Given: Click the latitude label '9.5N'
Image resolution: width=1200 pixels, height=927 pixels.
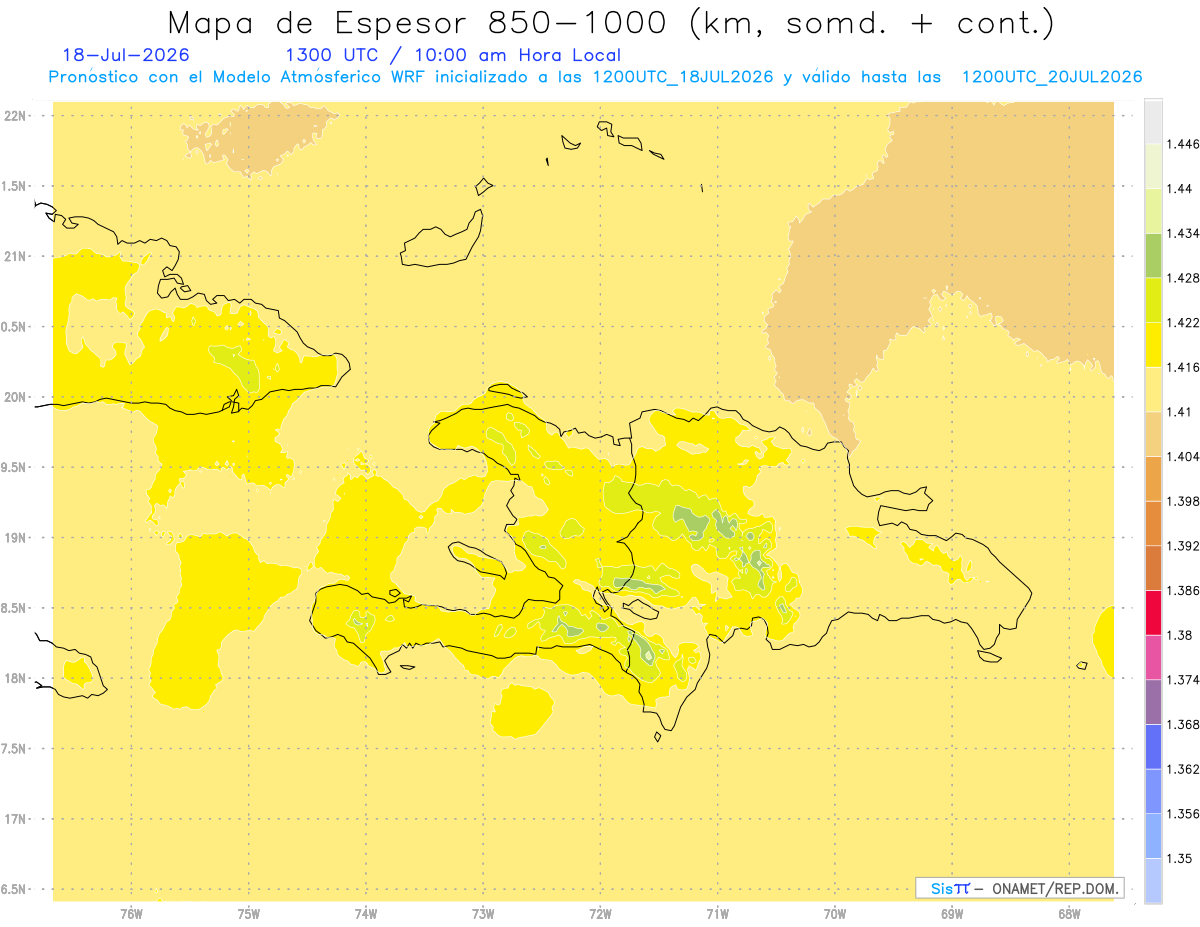Looking at the screenshot, I should (14, 467).
